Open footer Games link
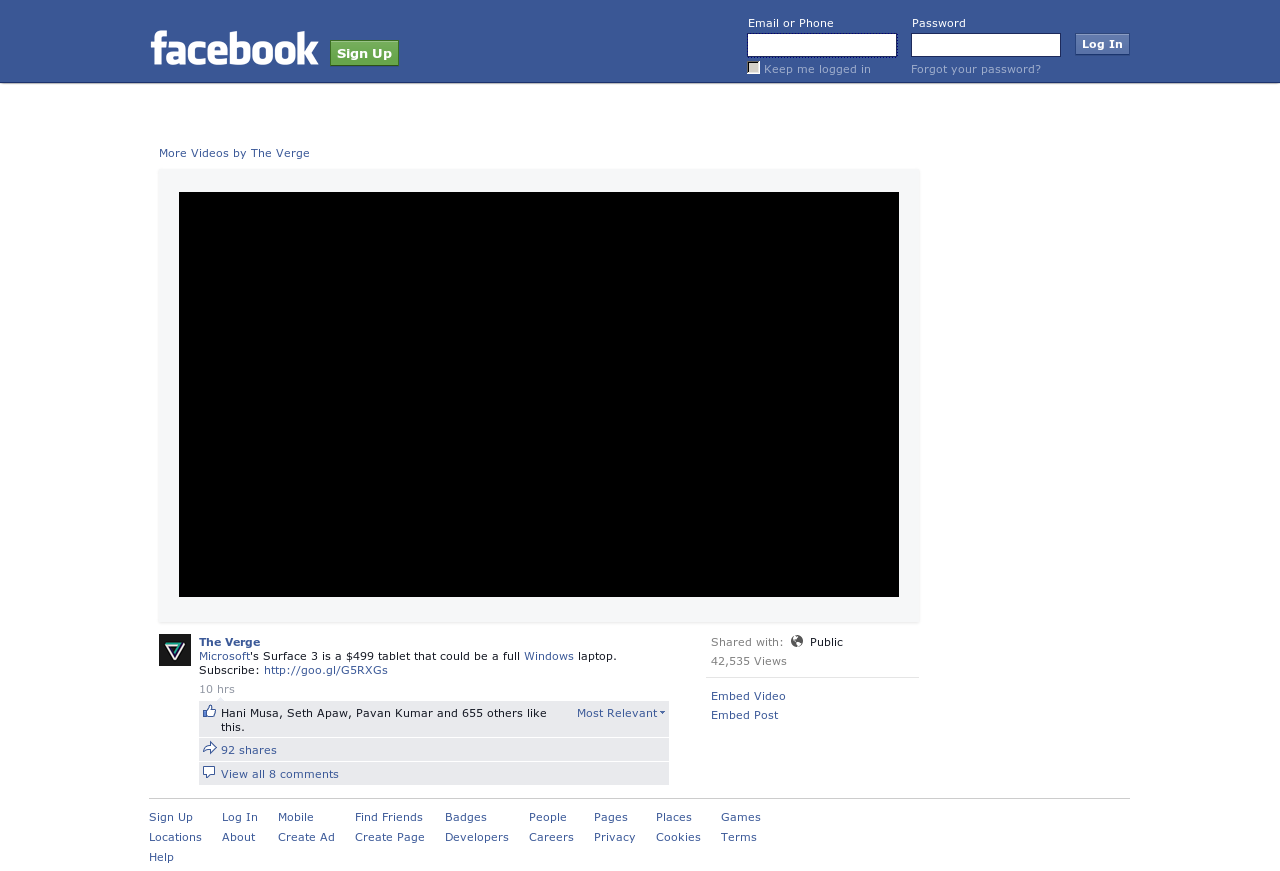The height and width of the screenshot is (871, 1280). [741, 817]
